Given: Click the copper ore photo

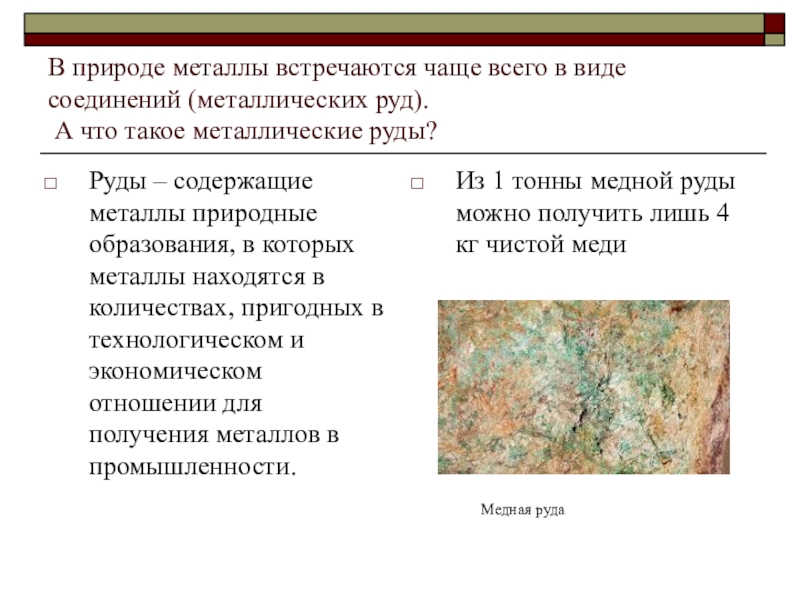Looking at the screenshot, I should tap(584, 387).
